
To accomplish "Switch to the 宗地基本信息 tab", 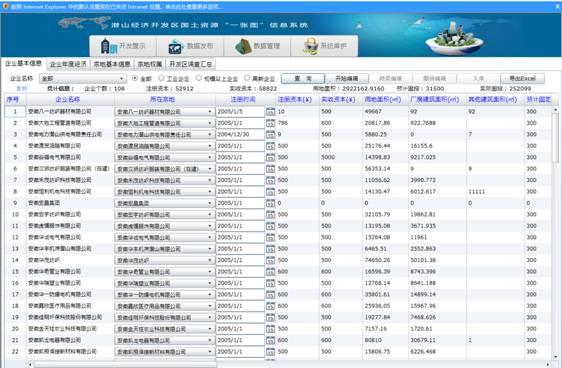I will click(112, 64).
